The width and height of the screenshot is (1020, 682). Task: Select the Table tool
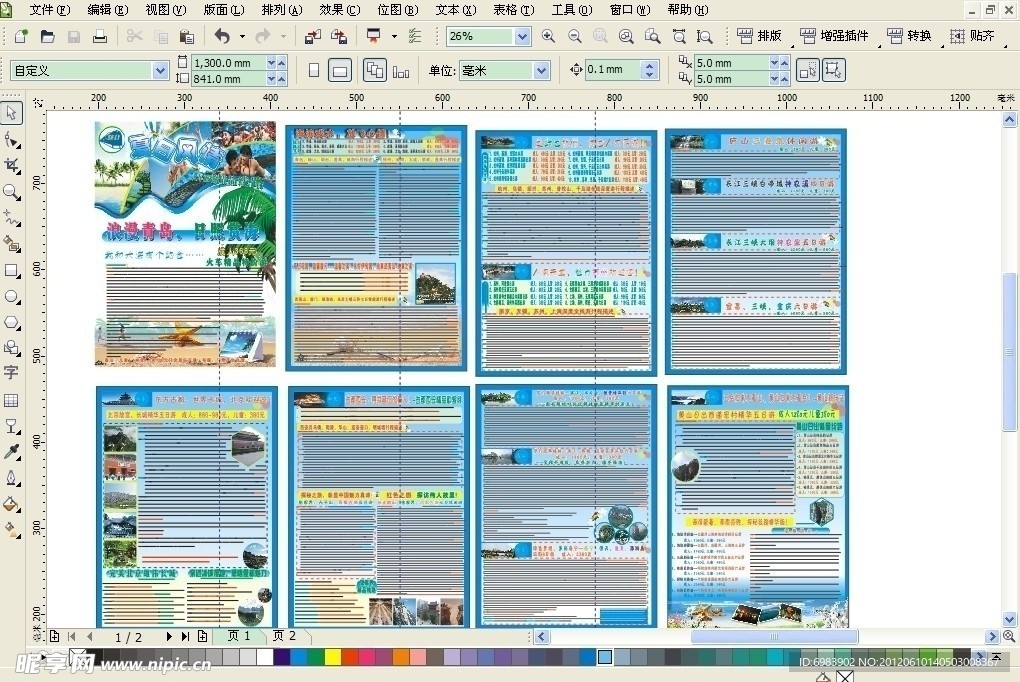point(12,400)
